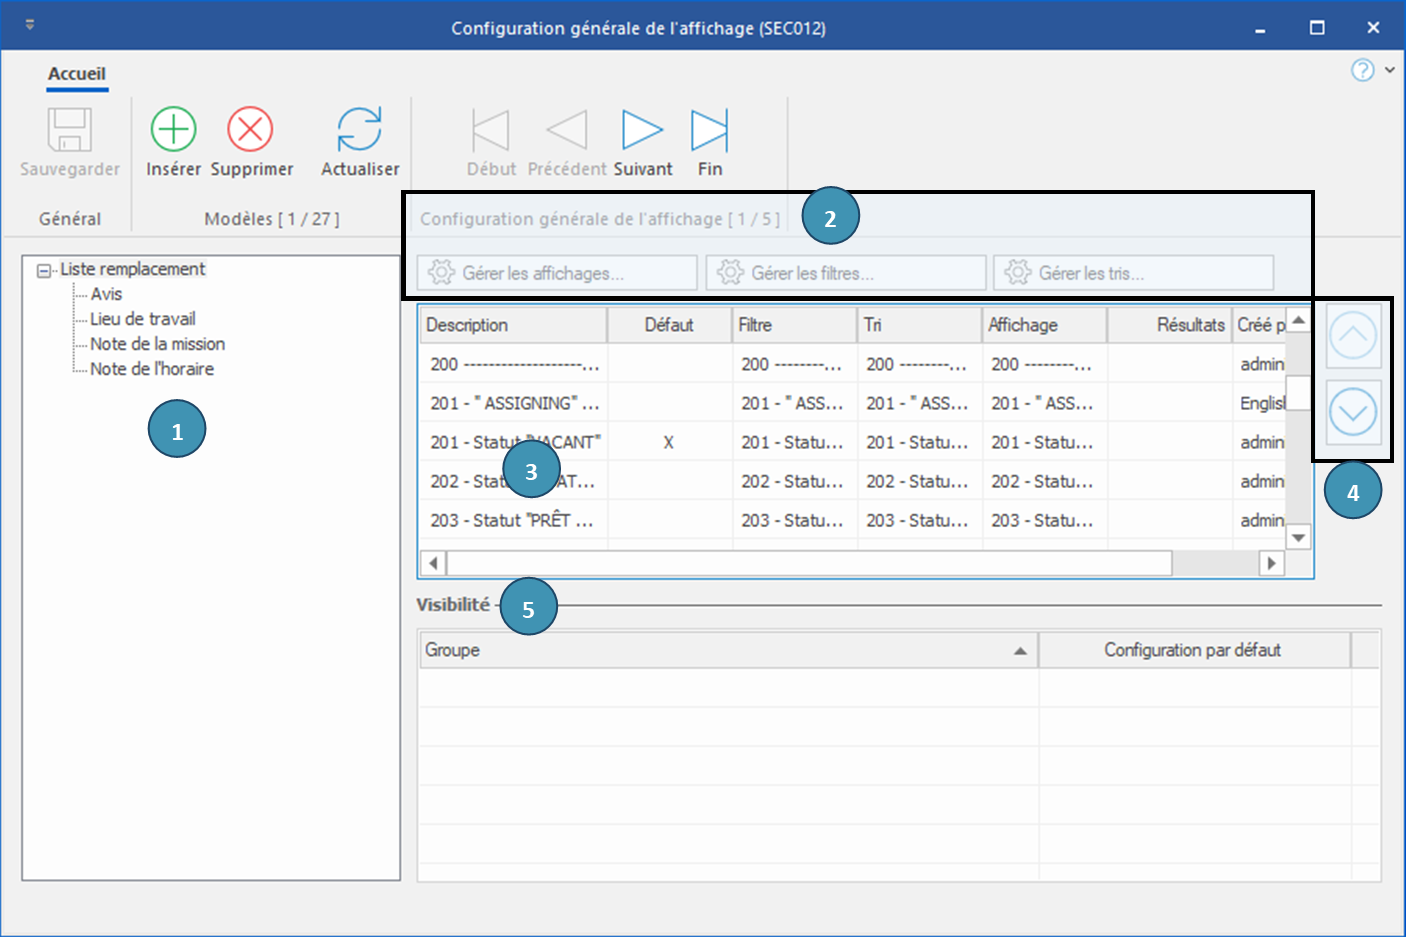Open Gérer les filtres button
Viewport: 1406px width, 937px height.
click(x=845, y=273)
